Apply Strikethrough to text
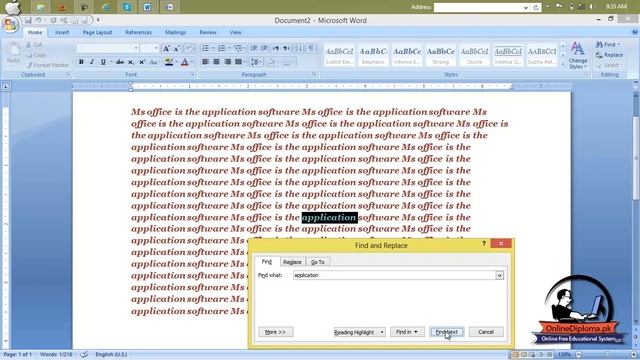The width and height of the screenshot is (640, 360). click(x=120, y=62)
